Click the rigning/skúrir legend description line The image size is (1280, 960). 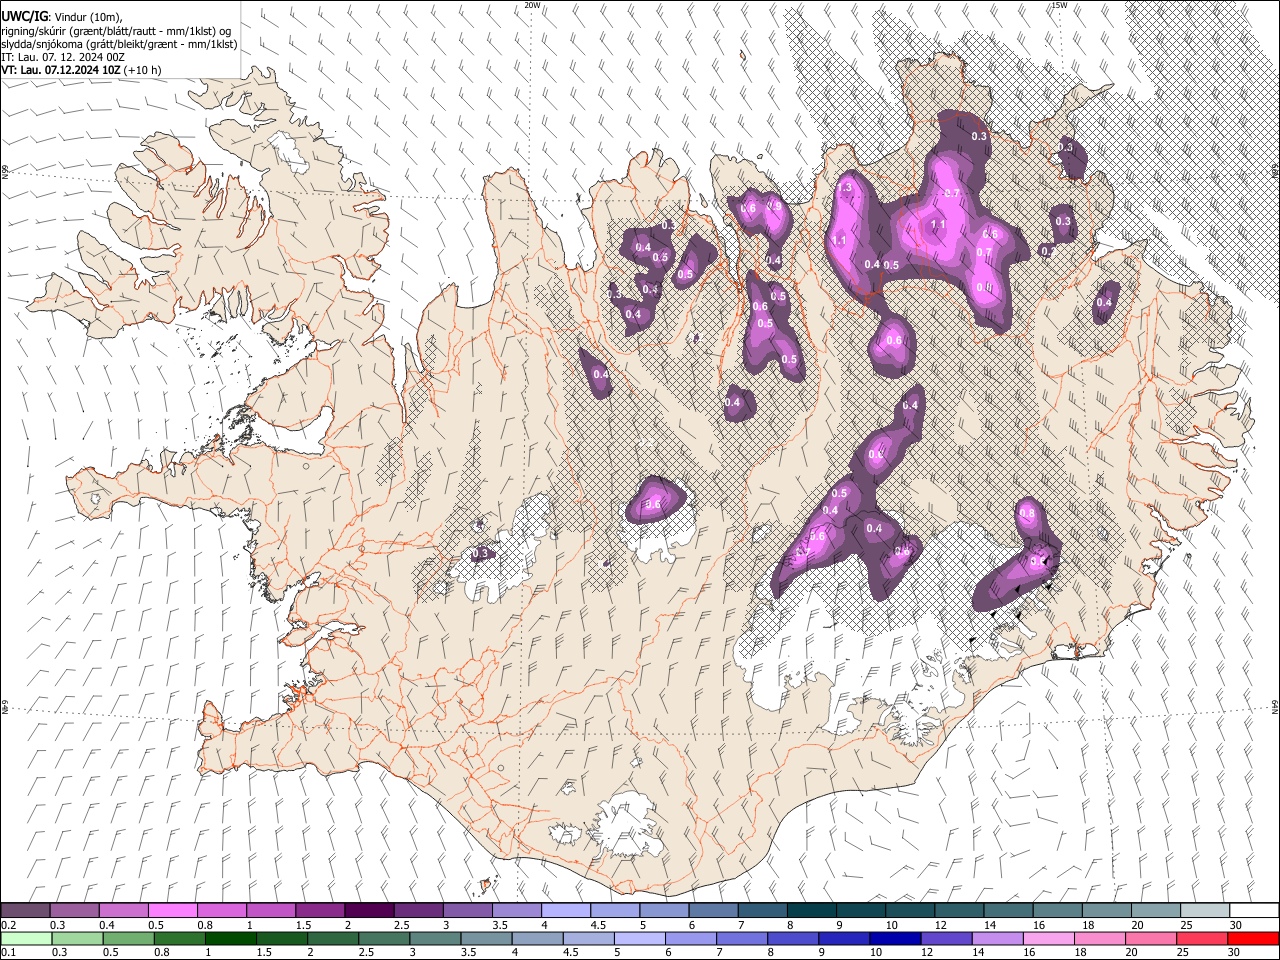click(x=116, y=30)
